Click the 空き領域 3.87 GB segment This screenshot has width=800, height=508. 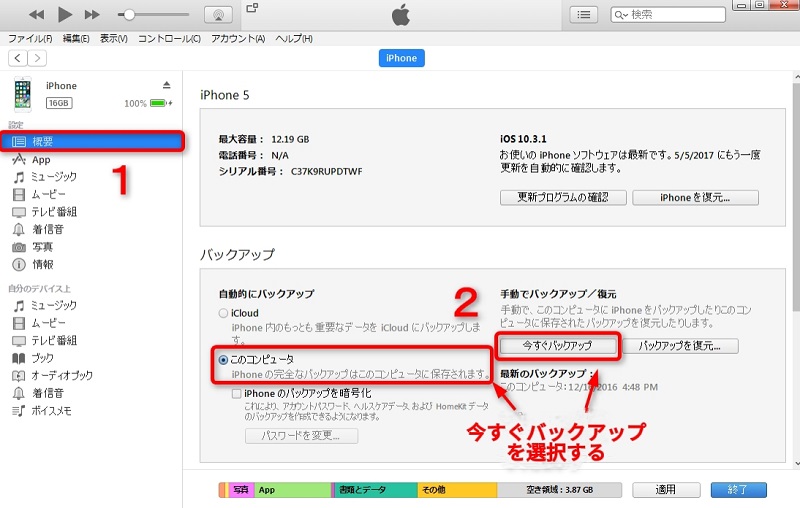[x=559, y=490]
